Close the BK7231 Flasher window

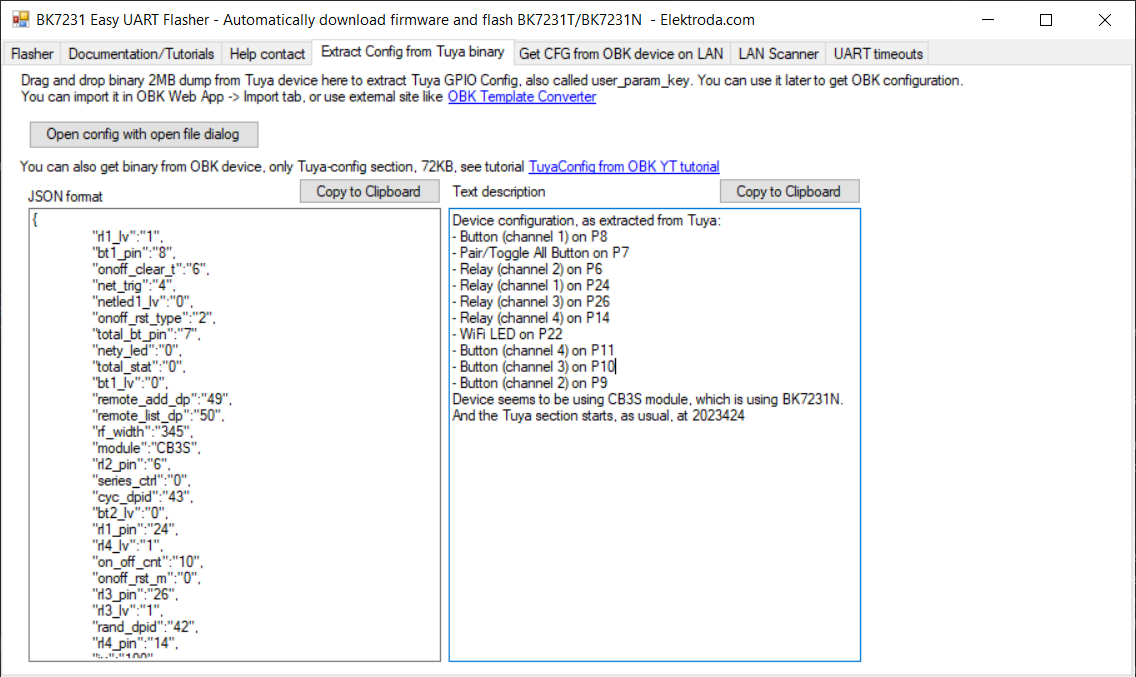pyautogui.click(x=1105, y=20)
